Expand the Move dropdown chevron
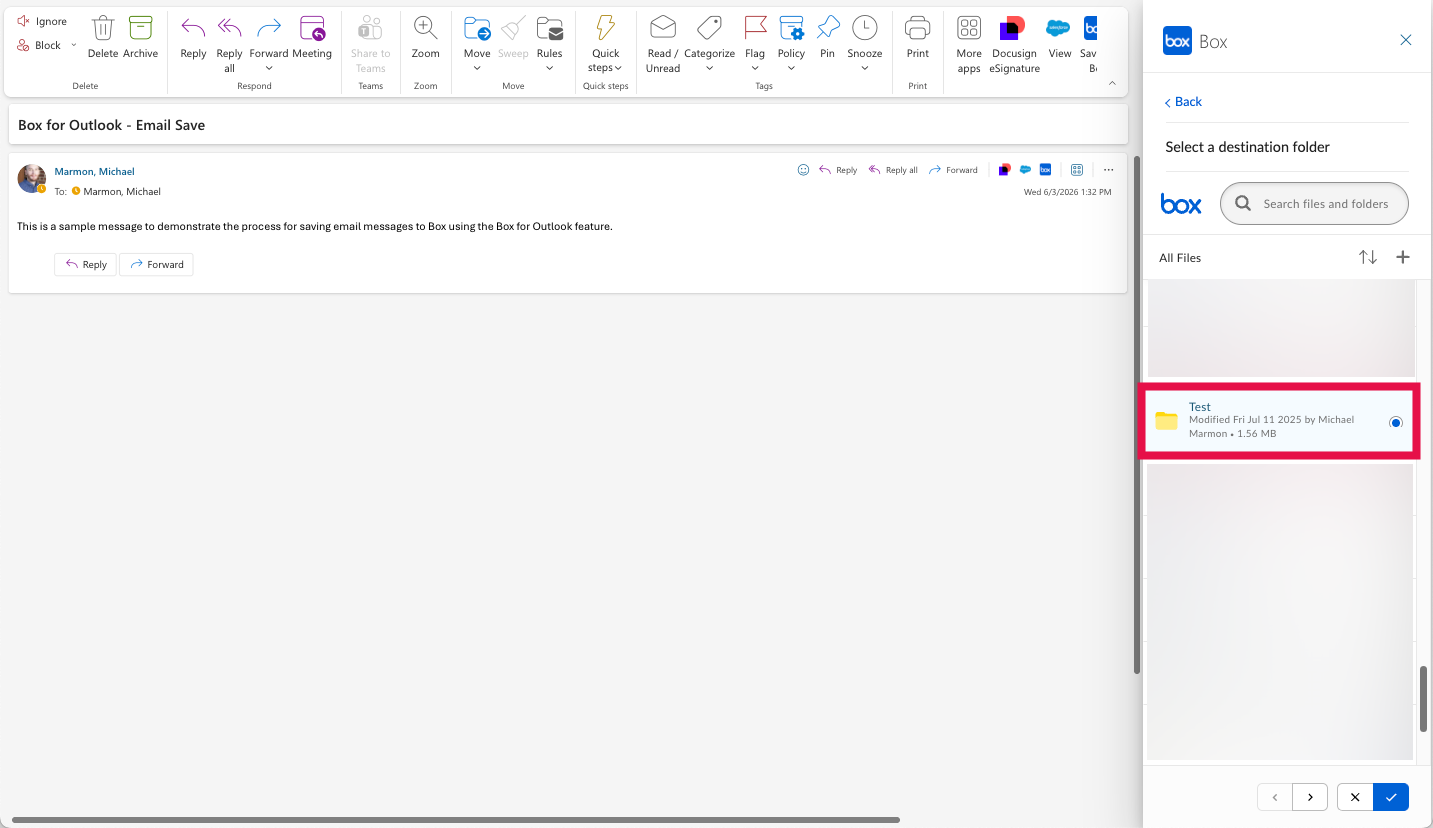This screenshot has width=1433, height=828. 477,68
